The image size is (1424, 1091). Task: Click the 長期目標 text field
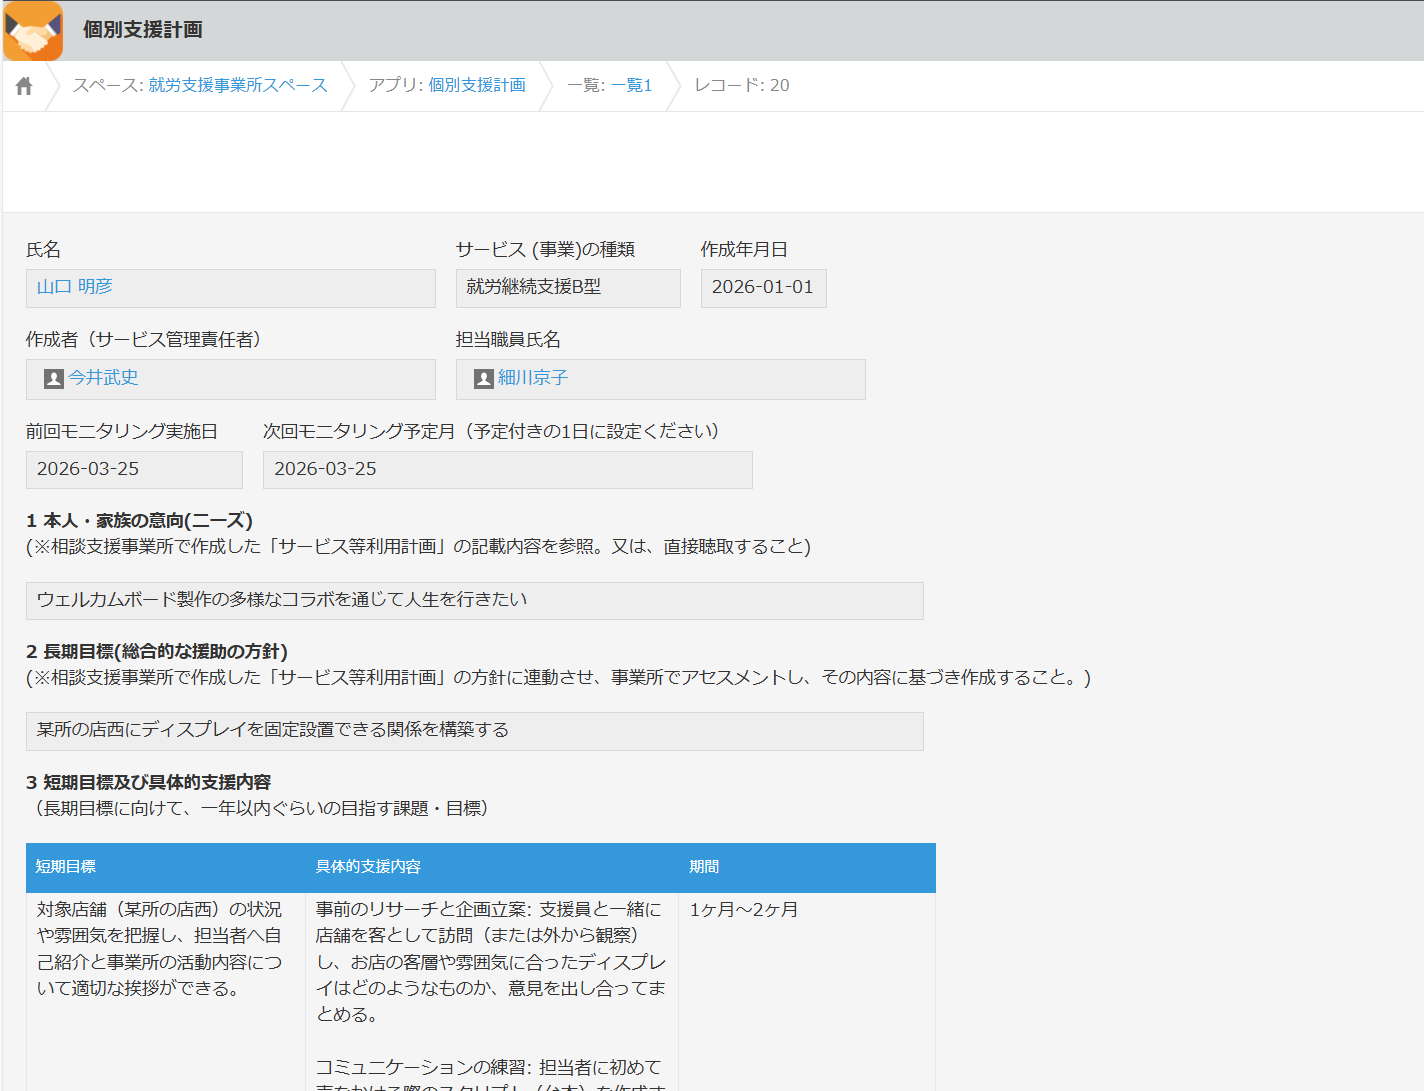(474, 730)
